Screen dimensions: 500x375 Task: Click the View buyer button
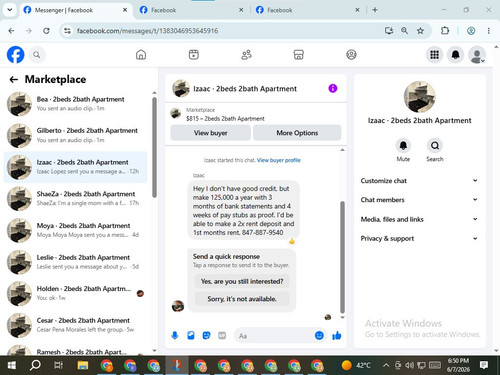210,133
